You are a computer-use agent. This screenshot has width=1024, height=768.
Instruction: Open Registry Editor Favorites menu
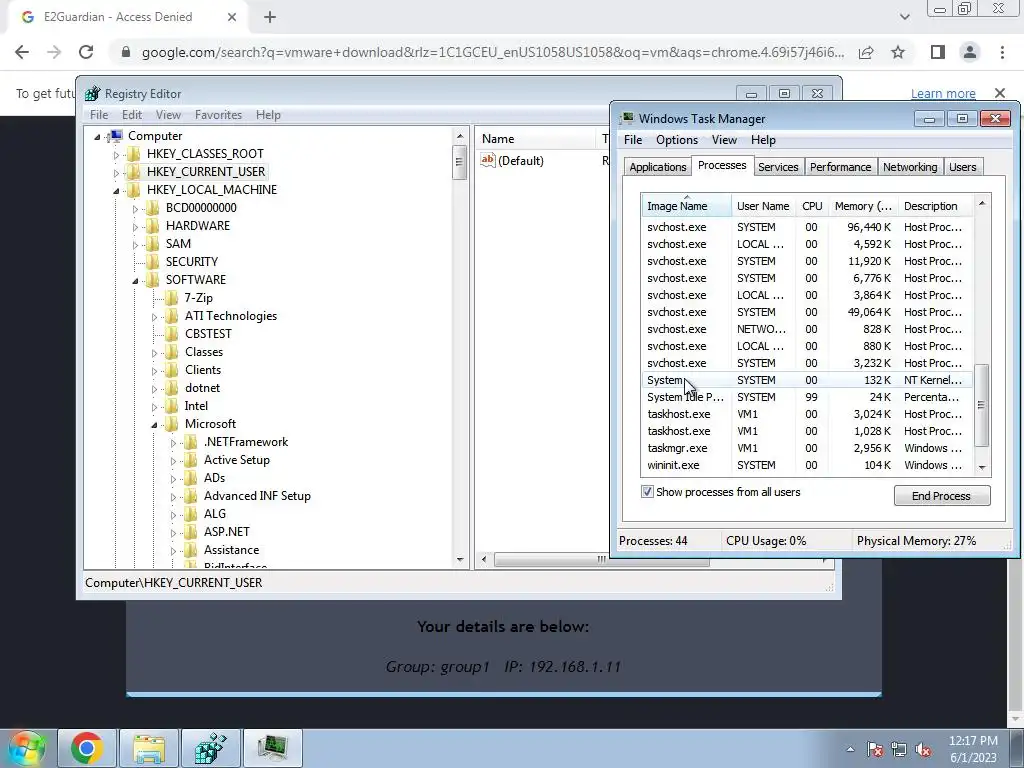point(218,115)
